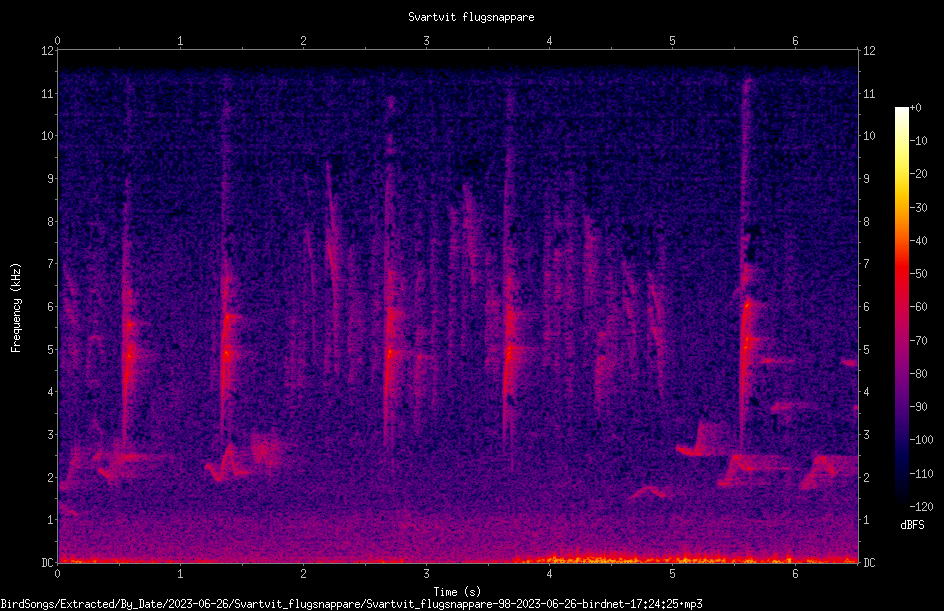Click '5' on the left frequency axis

(x=51, y=350)
